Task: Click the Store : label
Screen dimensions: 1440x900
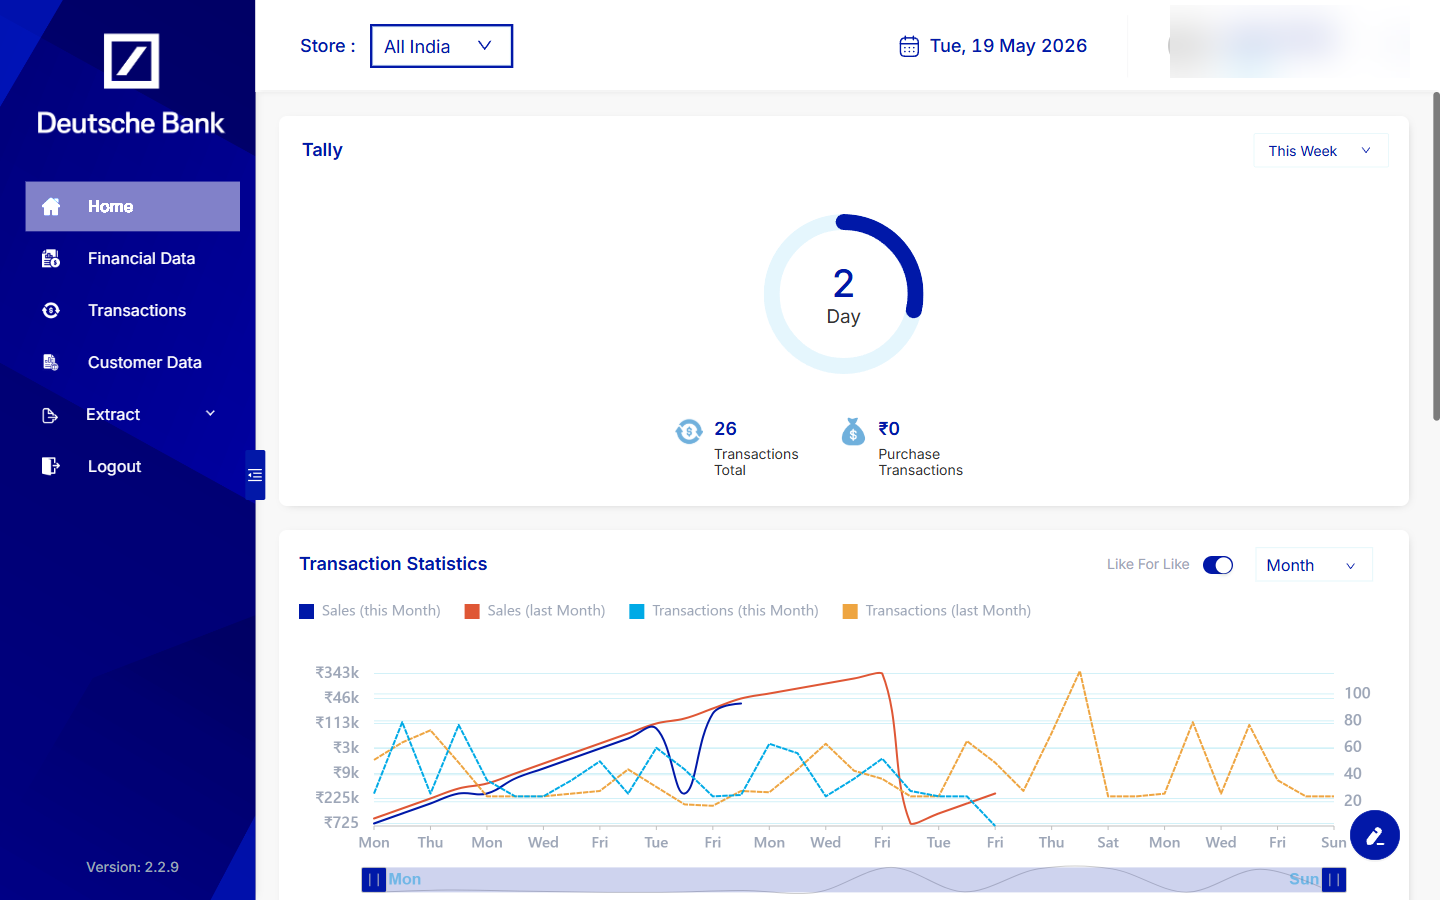Action: point(328,46)
